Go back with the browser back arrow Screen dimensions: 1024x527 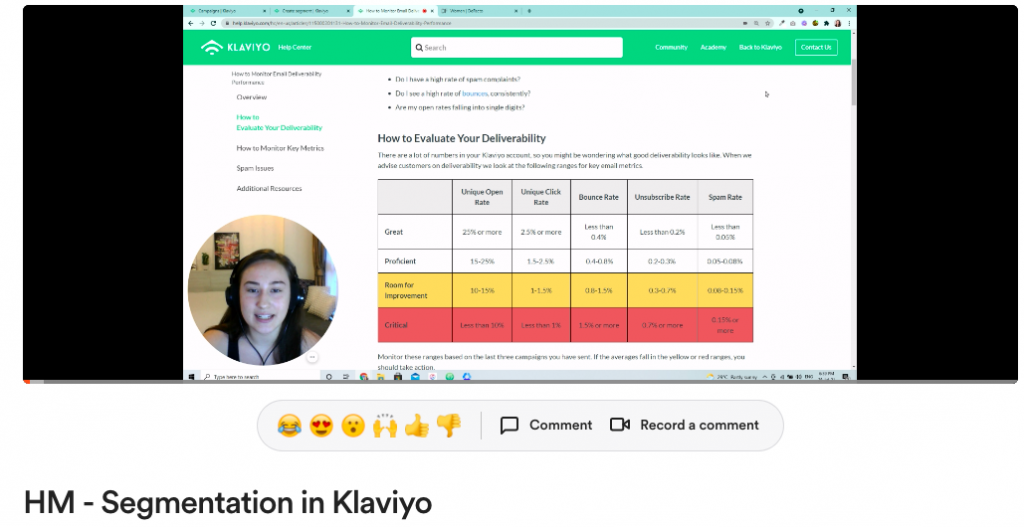191,23
